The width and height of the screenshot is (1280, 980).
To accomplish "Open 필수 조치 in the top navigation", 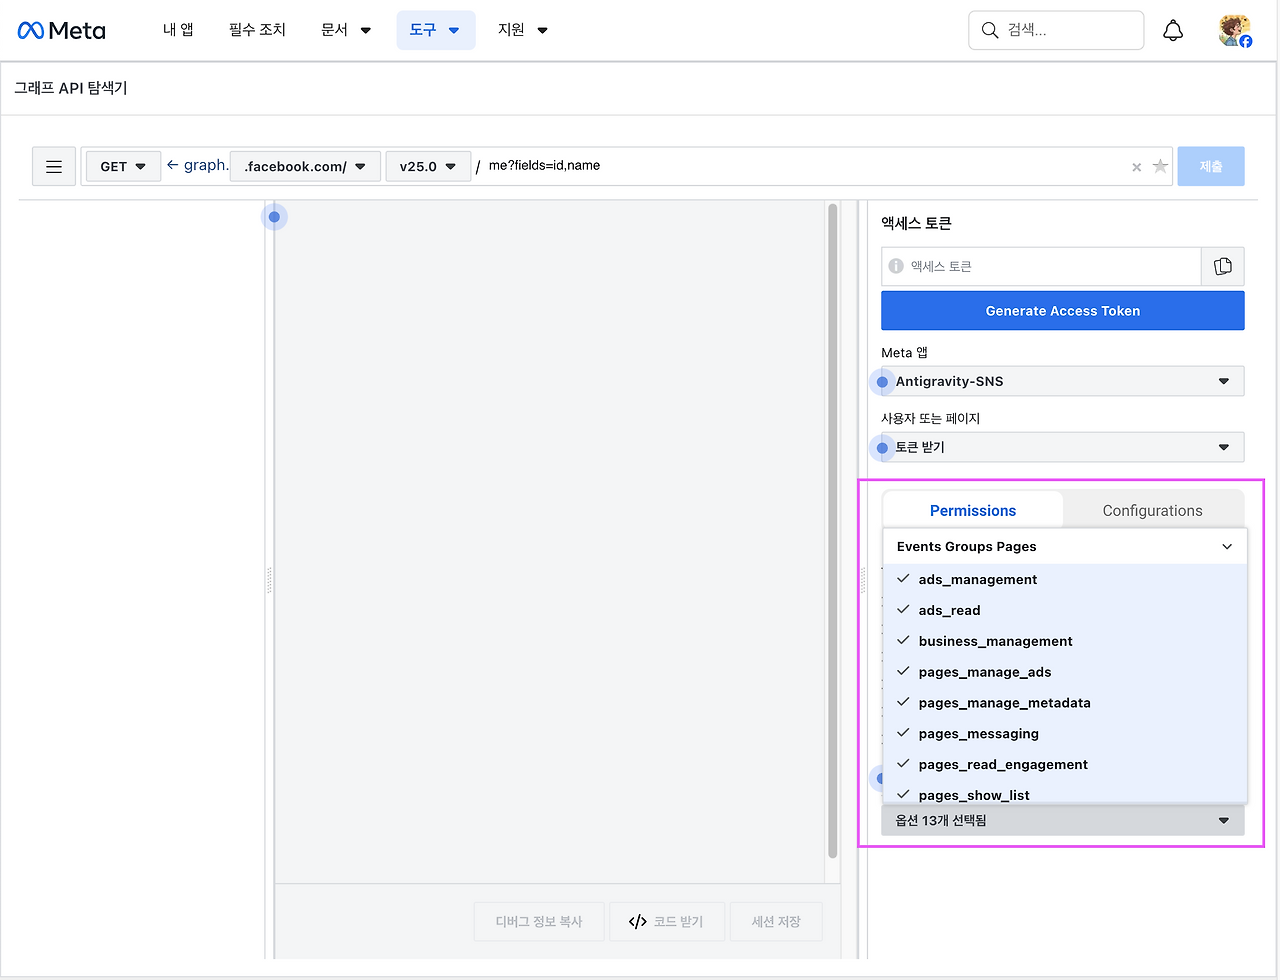I will pyautogui.click(x=257, y=30).
